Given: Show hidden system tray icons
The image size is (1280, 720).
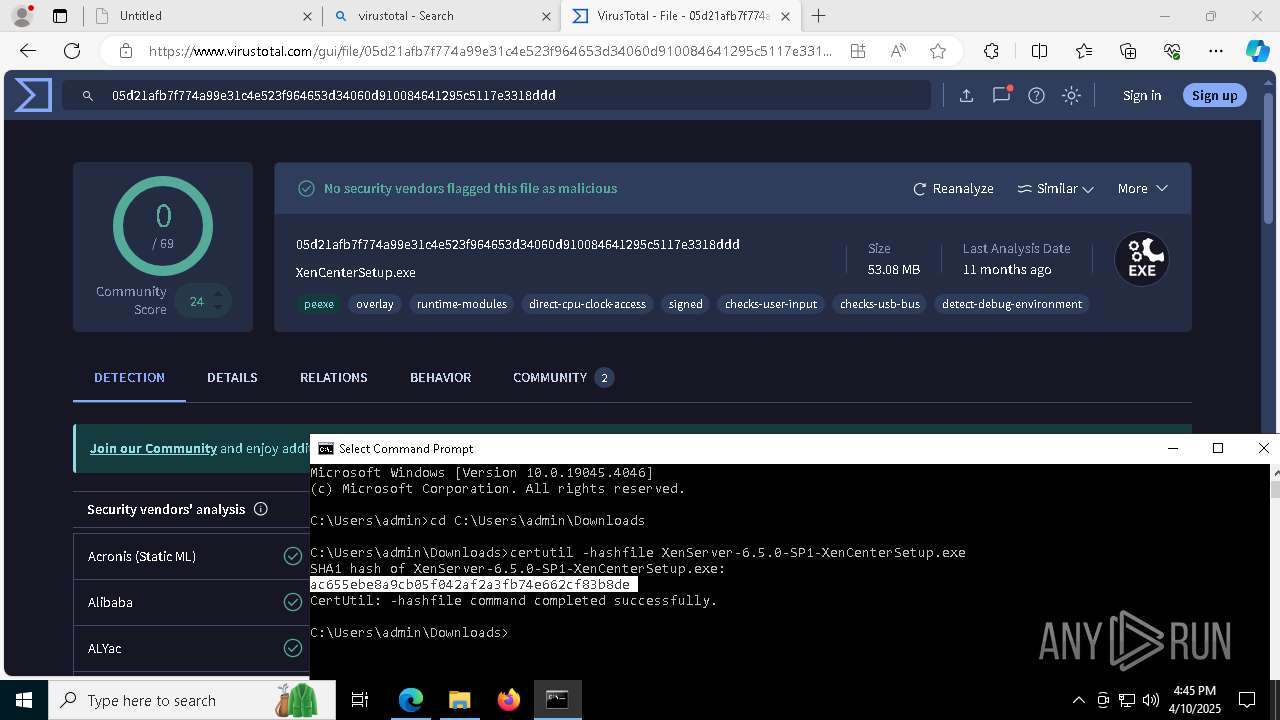Looking at the screenshot, I should tap(1078, 700).
